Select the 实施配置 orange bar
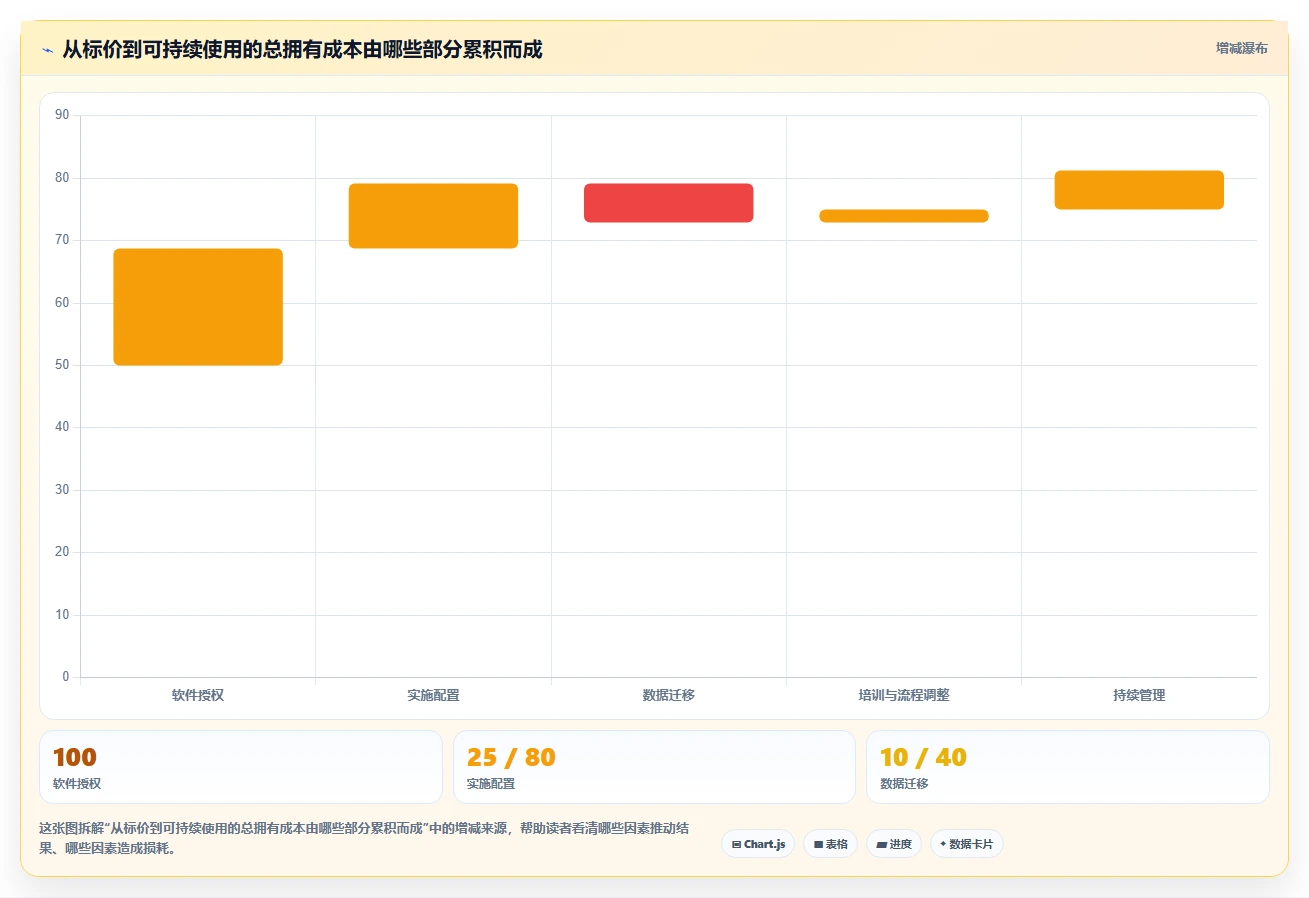 point(433,216)
